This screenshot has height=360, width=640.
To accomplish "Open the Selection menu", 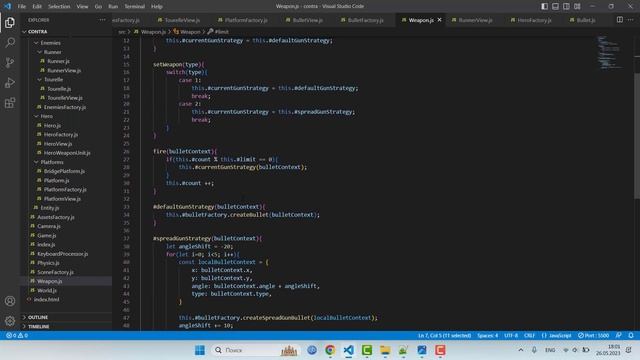I will coord(59,6).
